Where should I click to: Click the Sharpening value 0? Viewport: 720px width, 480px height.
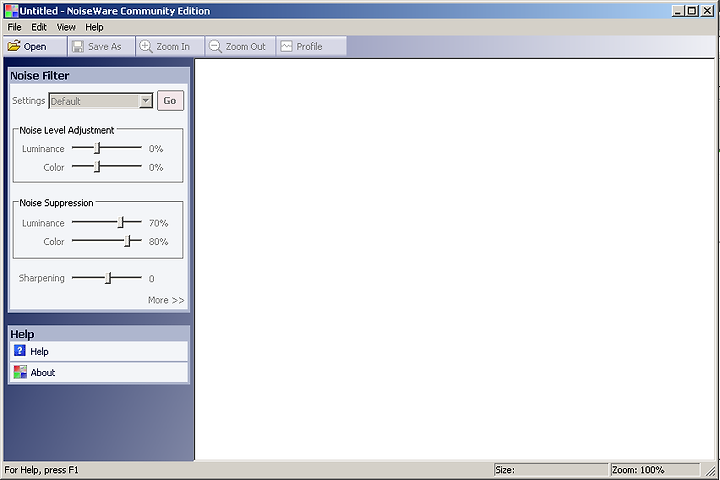152,279
